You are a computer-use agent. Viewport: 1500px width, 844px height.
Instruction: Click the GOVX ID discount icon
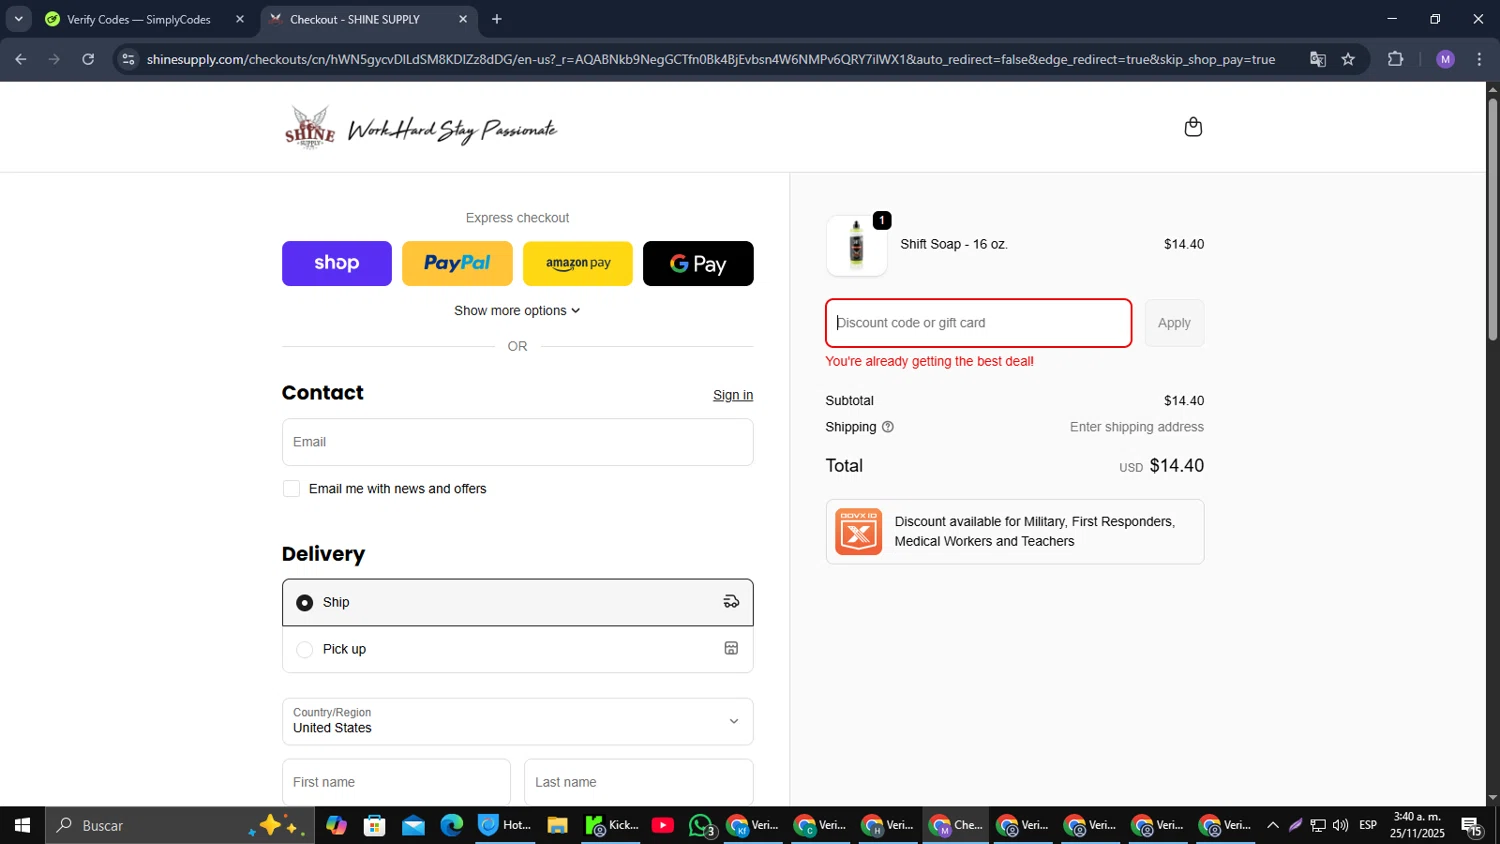click(x=858, y=531)
